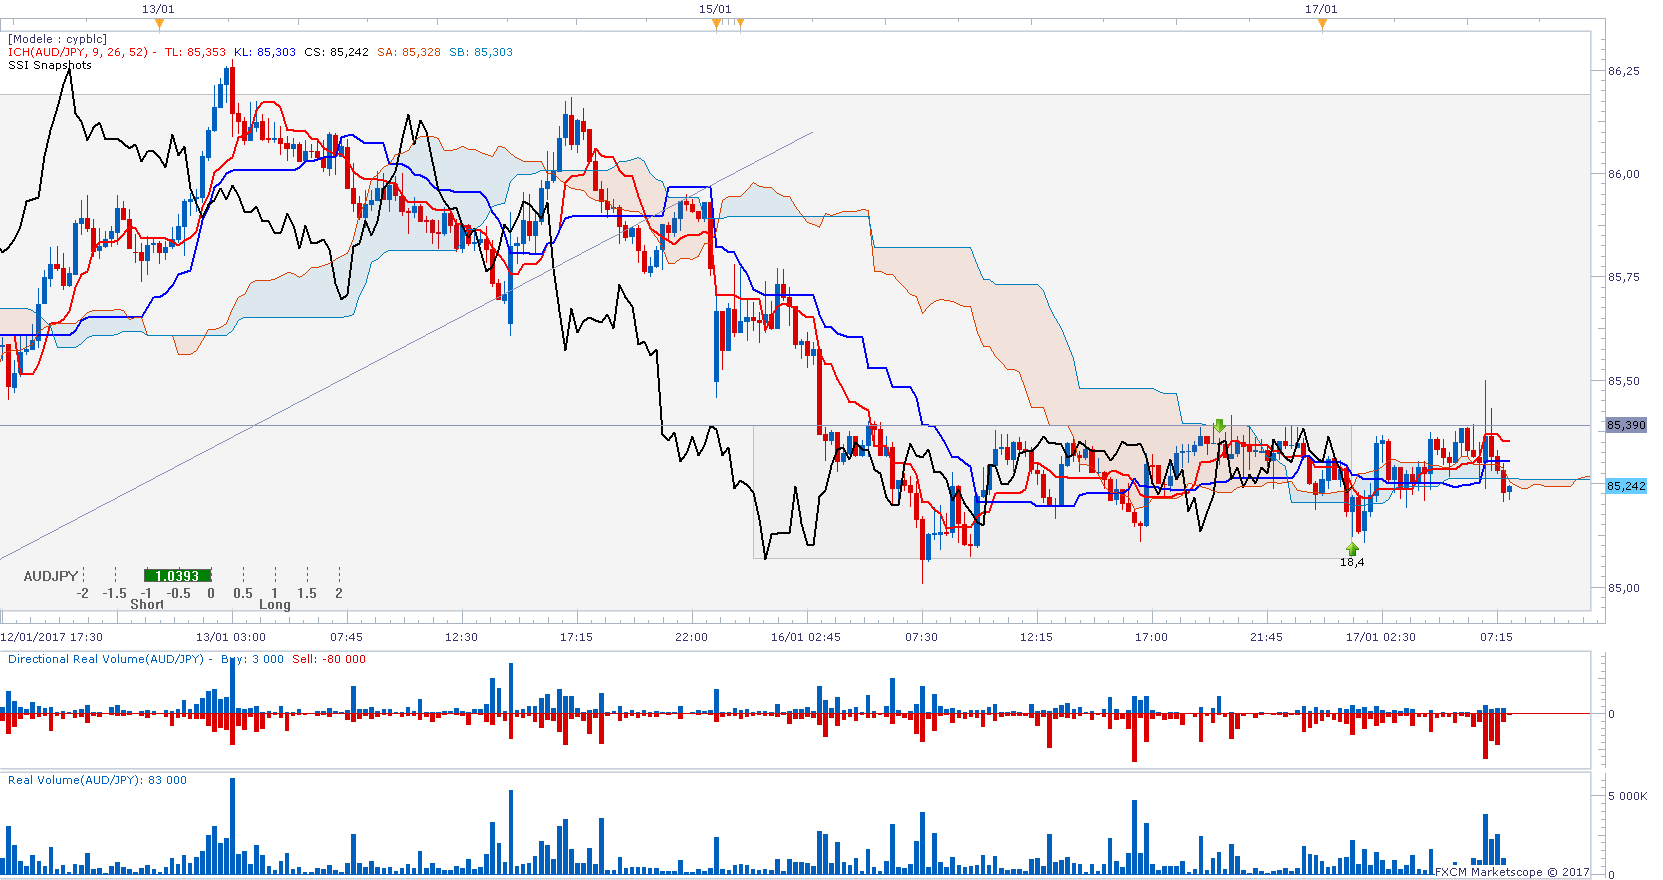Click the KL: 85,303 Kijun value
Image resolution: width=1663 pixels, height=880 pixels.
tap(265, 52)
